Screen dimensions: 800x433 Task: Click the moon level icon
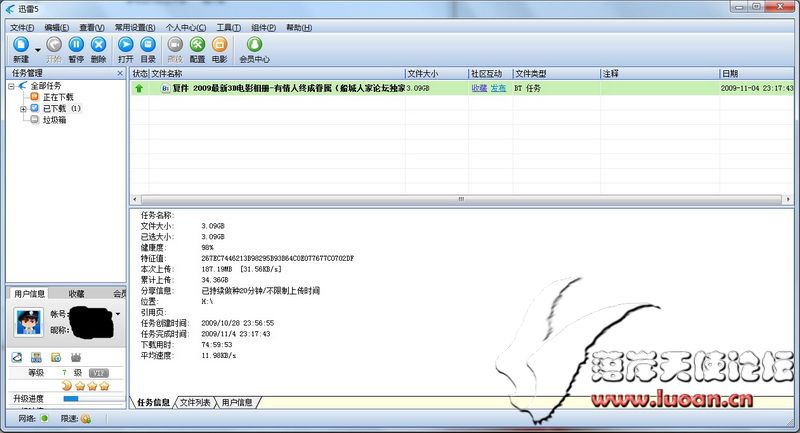67,386
